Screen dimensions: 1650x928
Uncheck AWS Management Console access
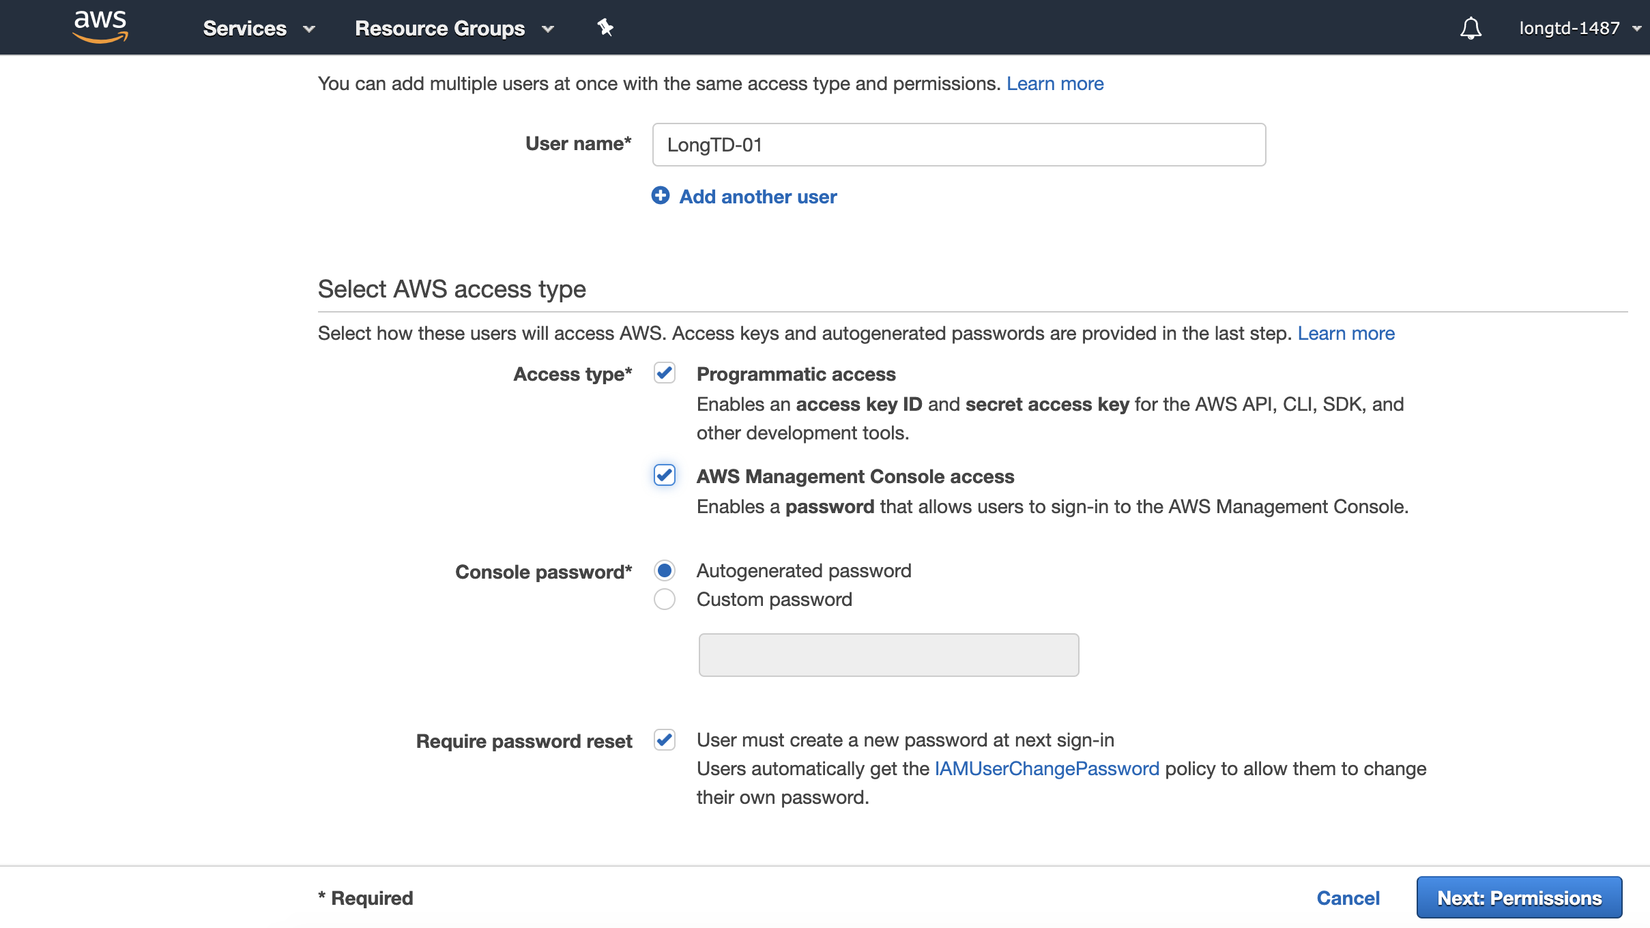(665, 475)
